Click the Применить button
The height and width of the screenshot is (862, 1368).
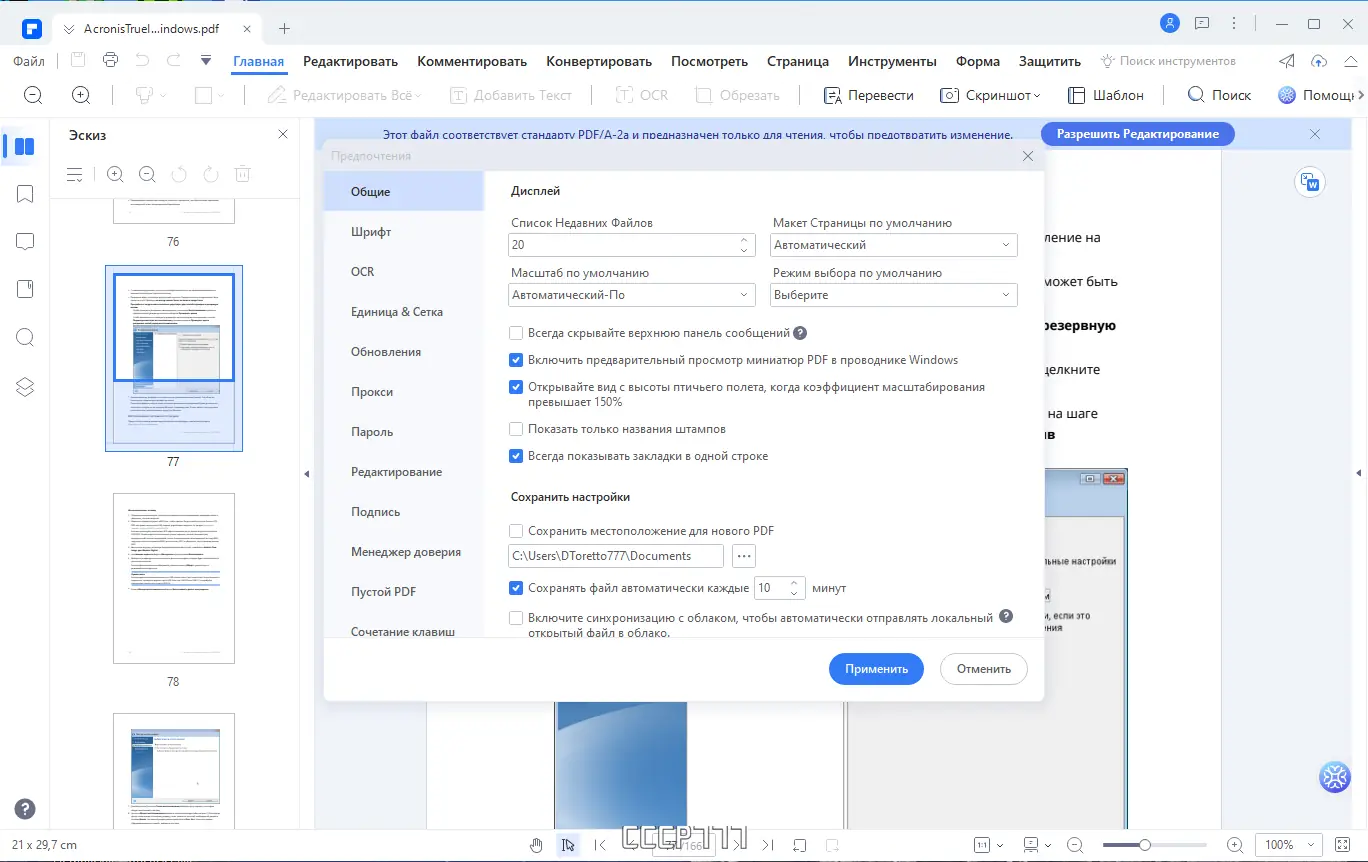pos(876,669)
